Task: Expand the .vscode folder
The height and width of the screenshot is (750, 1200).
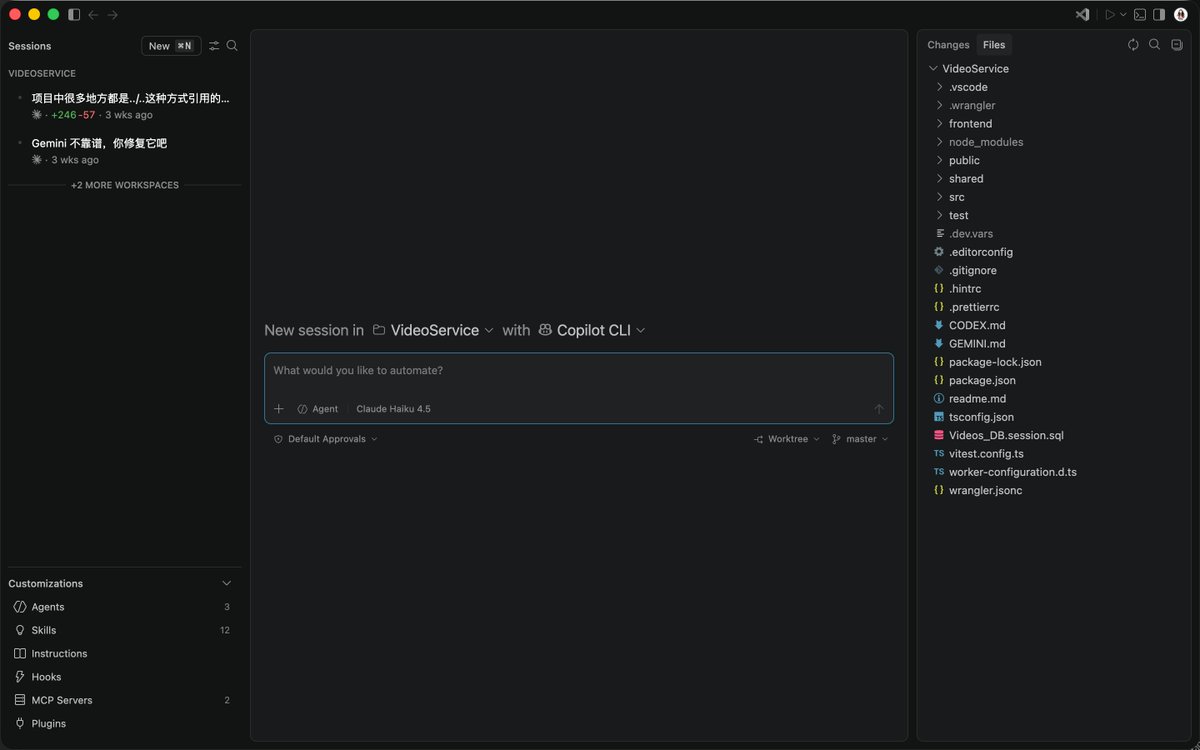Action: coord(1054,87)
